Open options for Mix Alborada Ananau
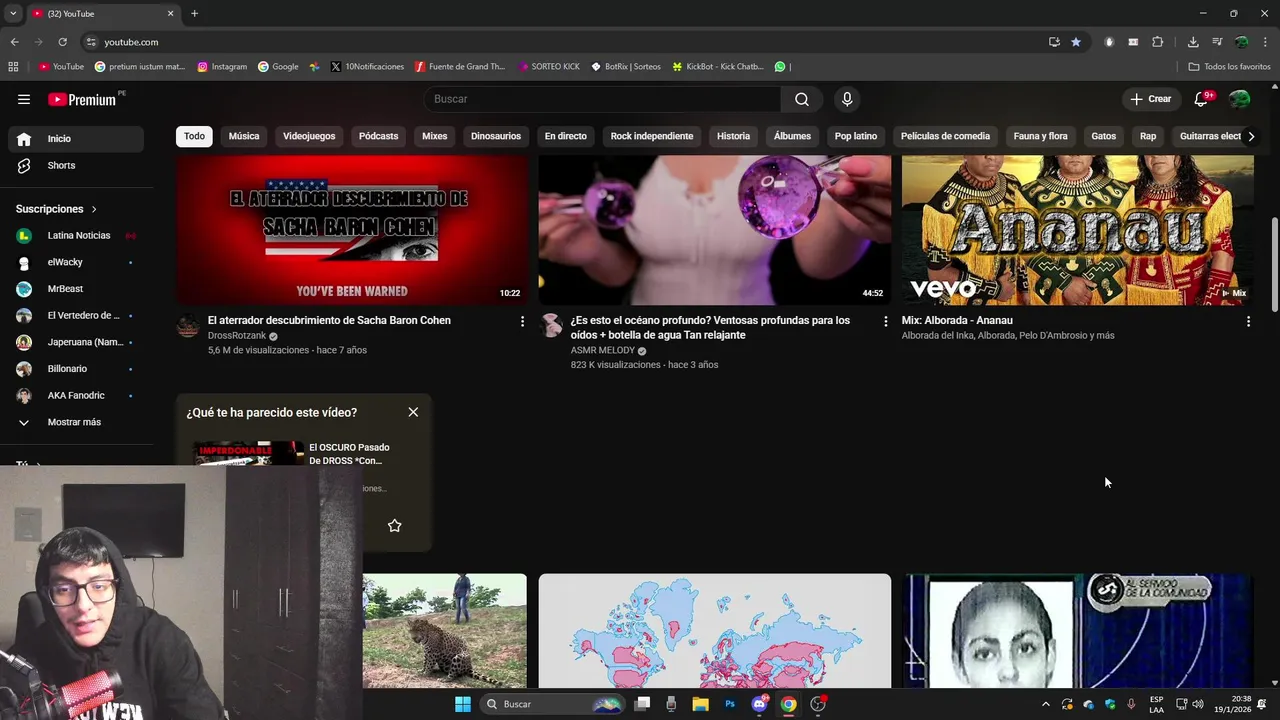The image size is (1280, 720). click(1248, 321)
